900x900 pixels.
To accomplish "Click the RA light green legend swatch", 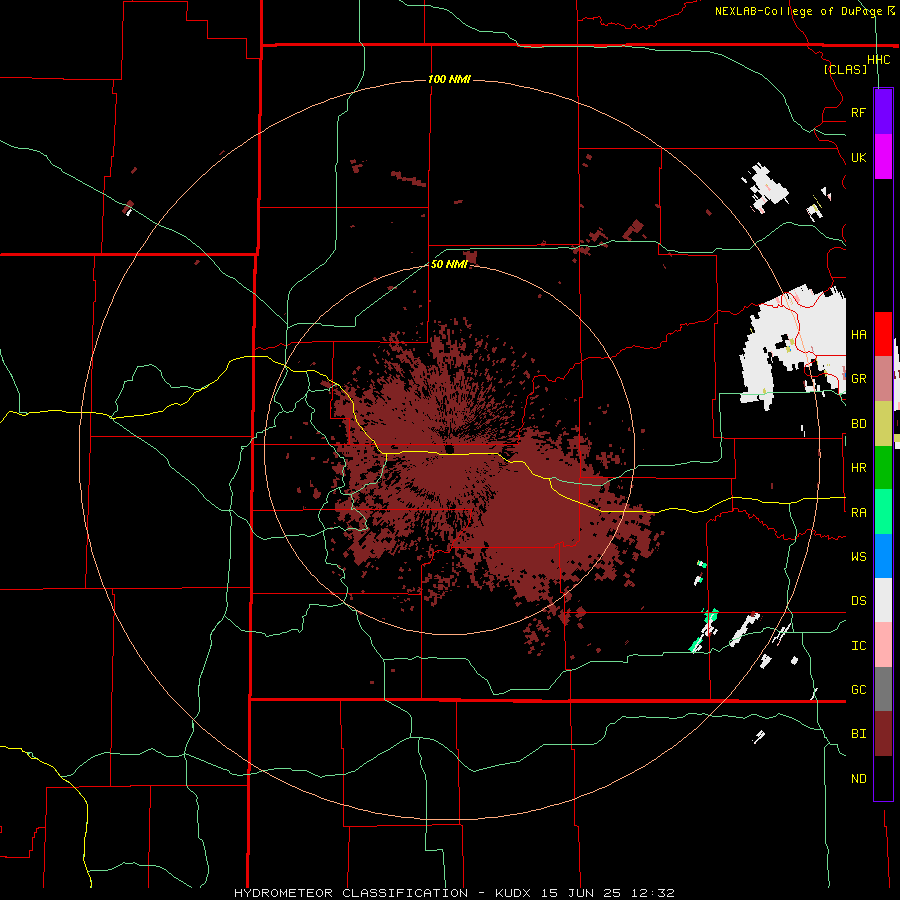I will click(883, 512).
